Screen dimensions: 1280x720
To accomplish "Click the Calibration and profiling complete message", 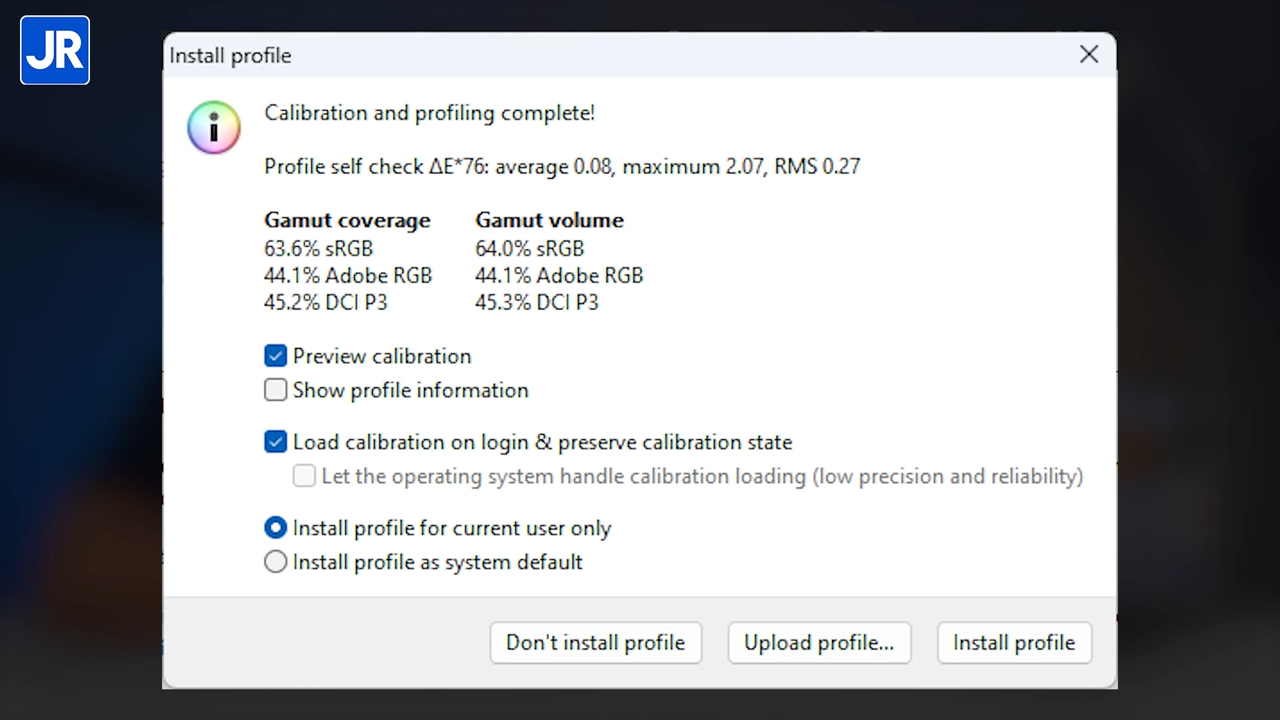I will [429, 113].
